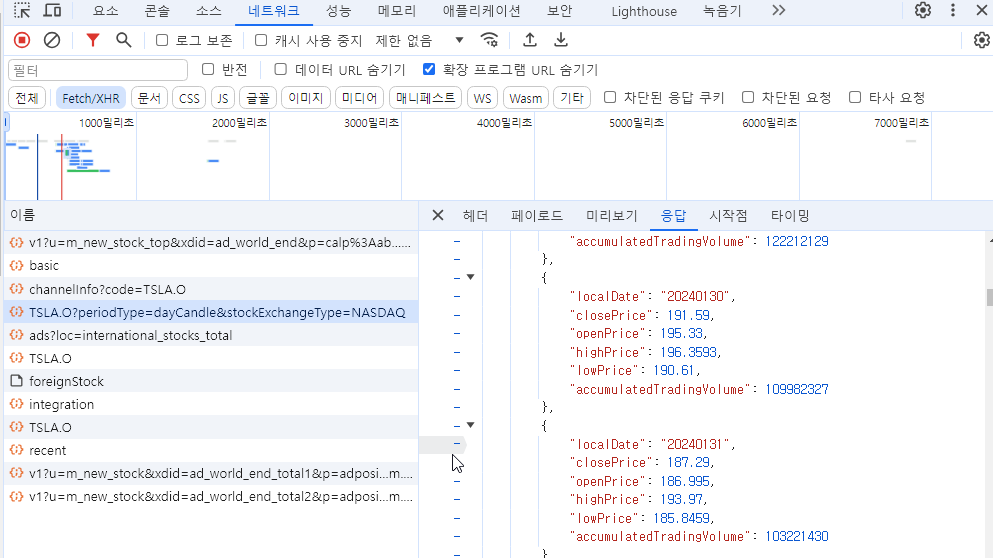This screenshot has height=558, width=993.
Task: Open the network search magnifier
Action: pos(123,40)
